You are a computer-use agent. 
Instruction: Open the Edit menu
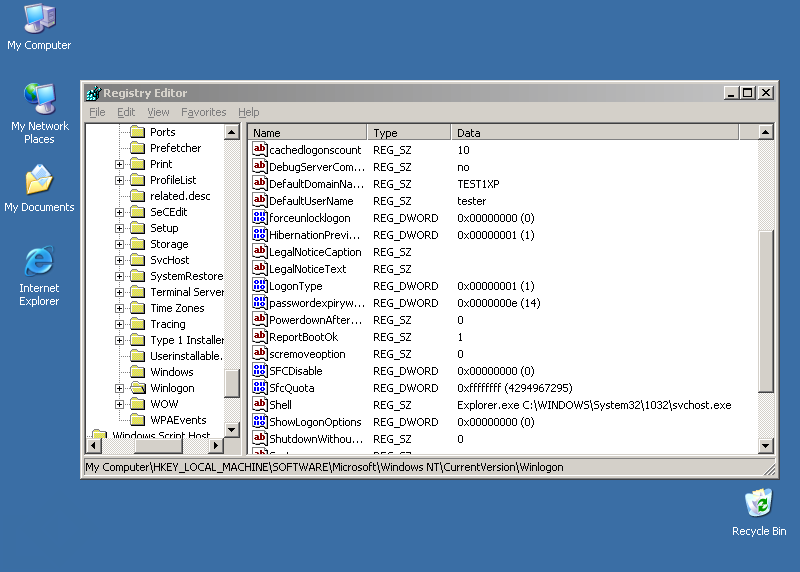tap(126, 112)
